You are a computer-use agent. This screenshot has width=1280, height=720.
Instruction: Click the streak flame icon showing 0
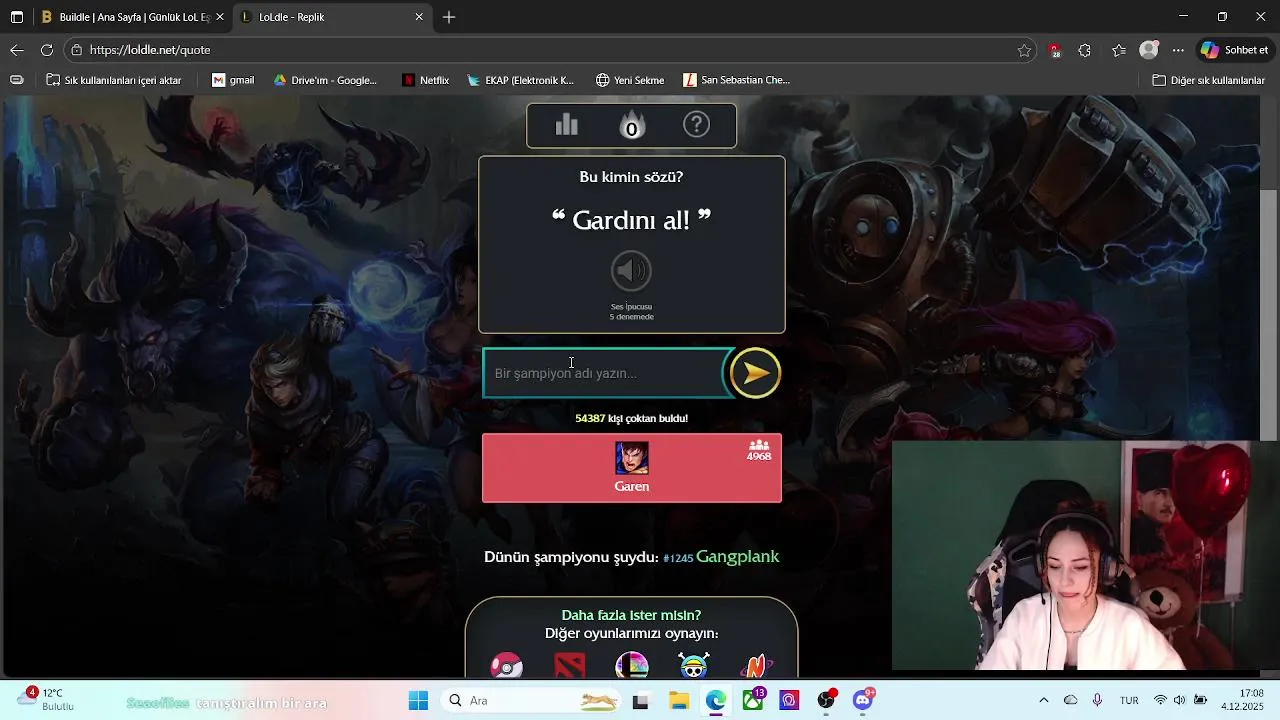tap(632, 126)
